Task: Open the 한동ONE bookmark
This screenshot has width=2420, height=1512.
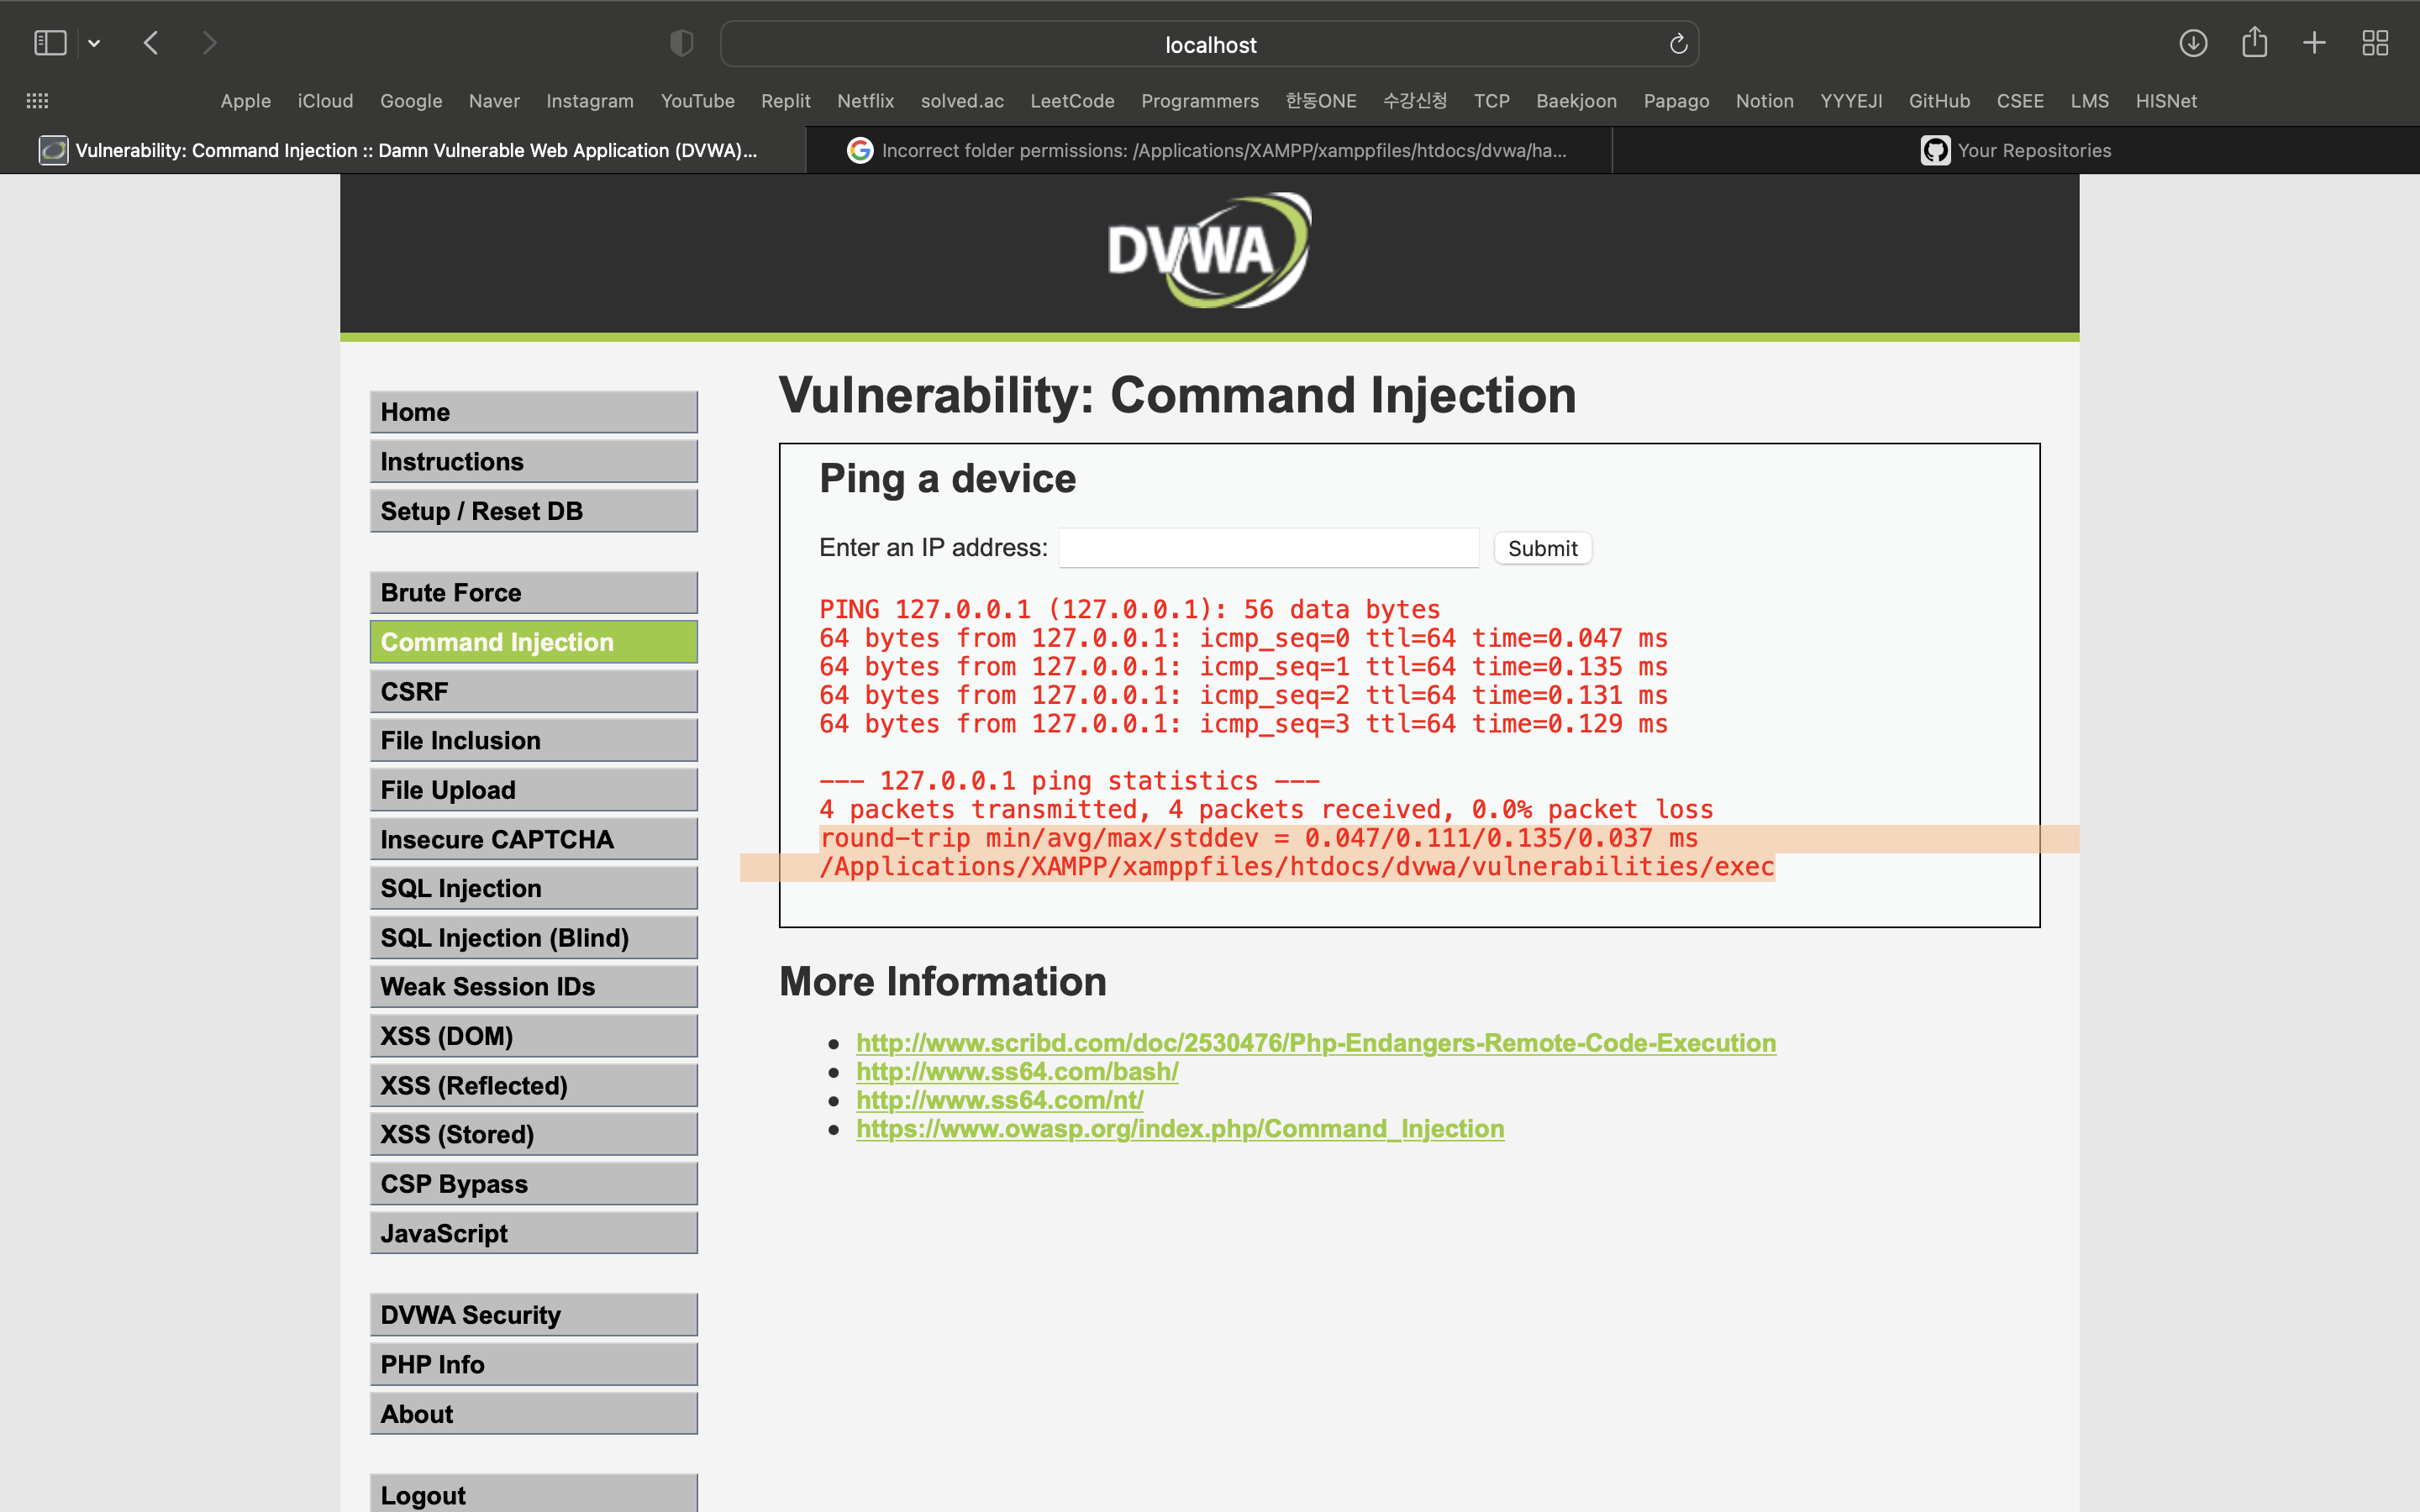Action: [1321, 101]
